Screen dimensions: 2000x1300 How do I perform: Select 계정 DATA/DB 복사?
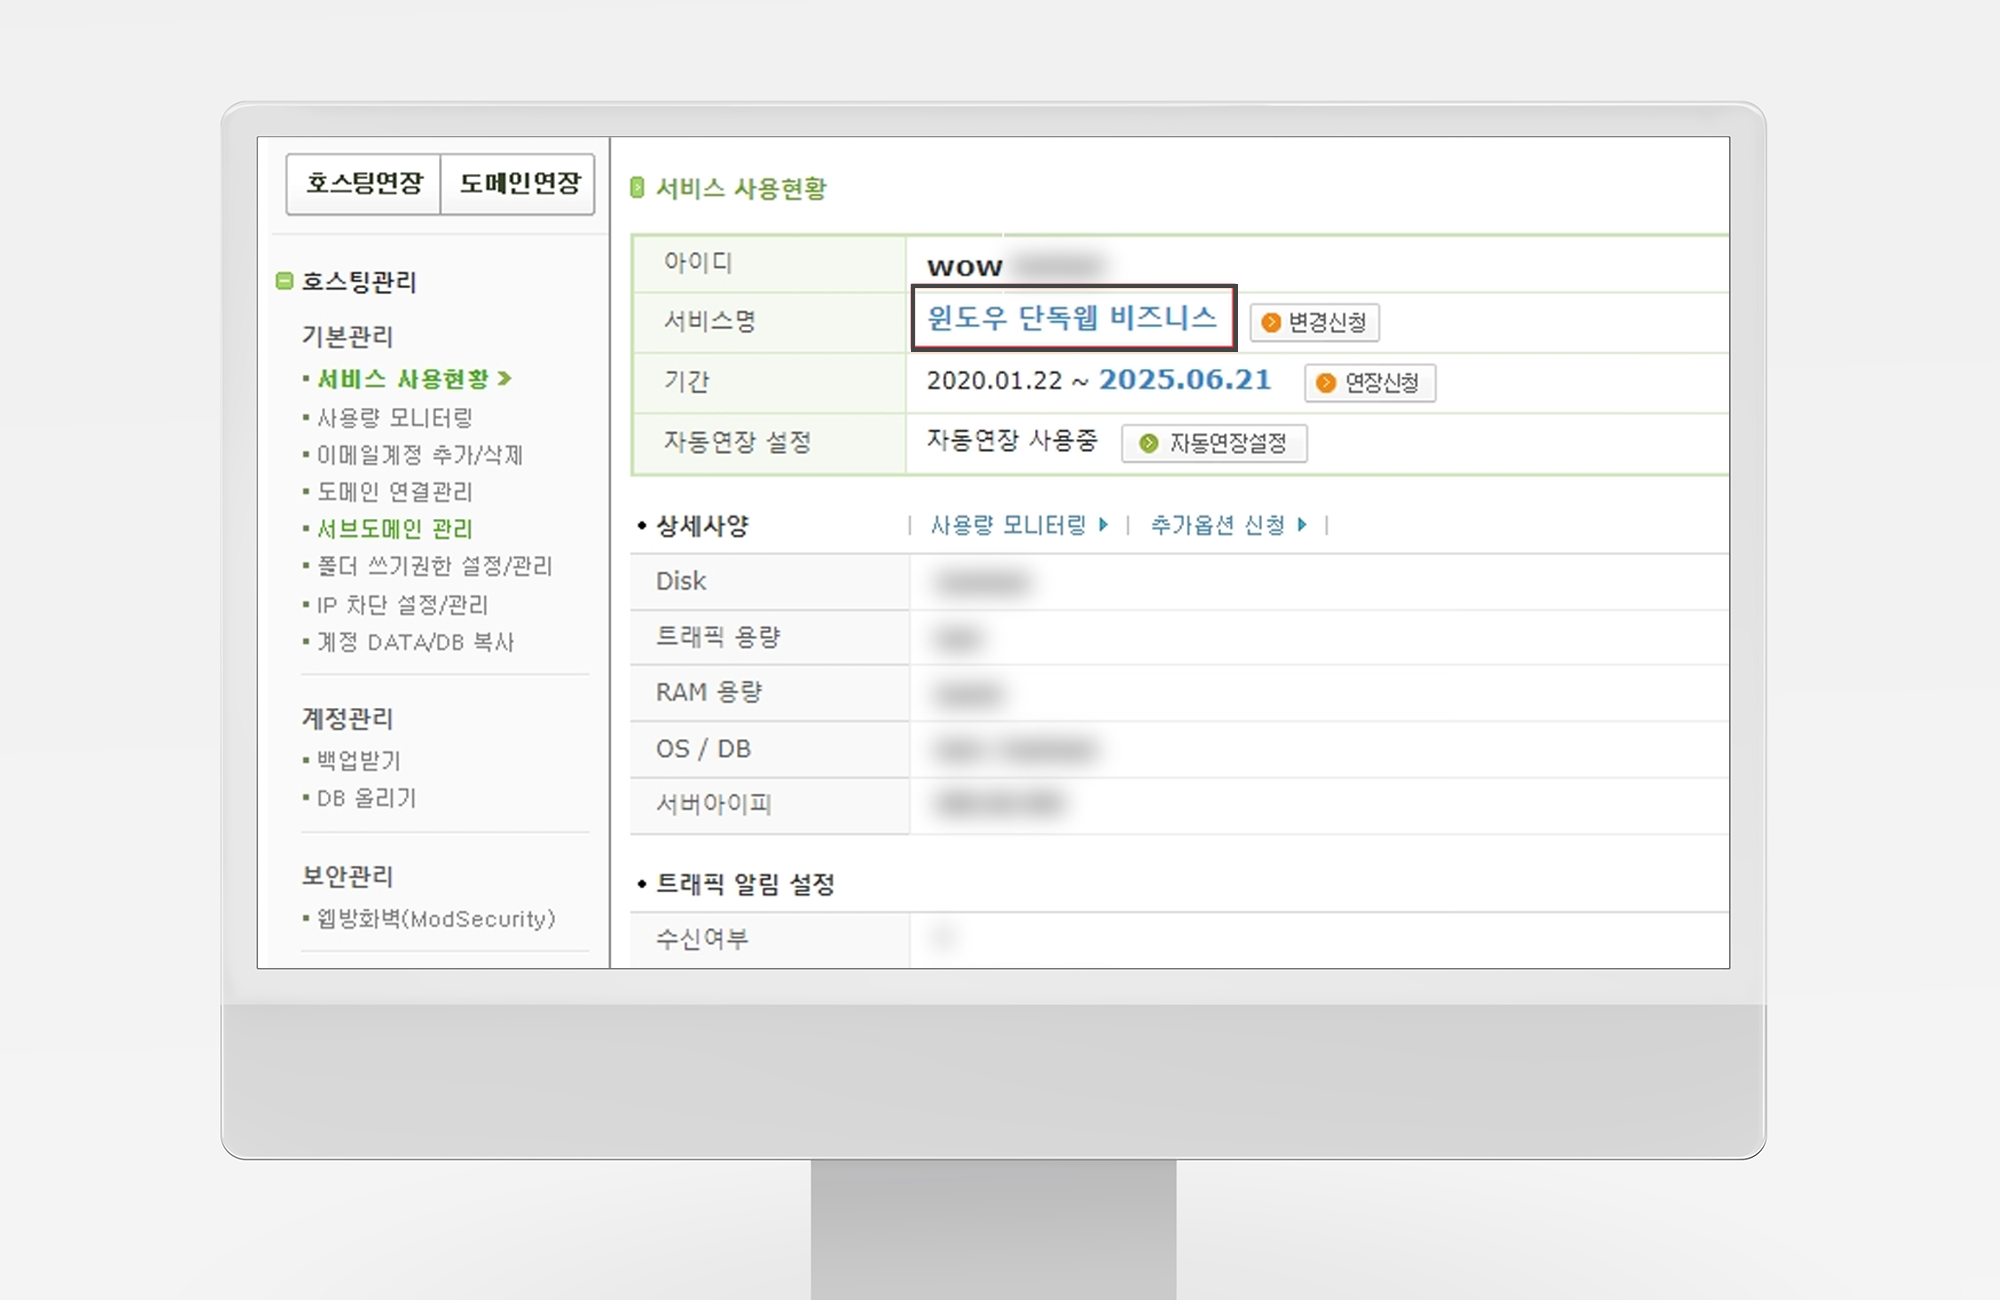tap(416, 642)
